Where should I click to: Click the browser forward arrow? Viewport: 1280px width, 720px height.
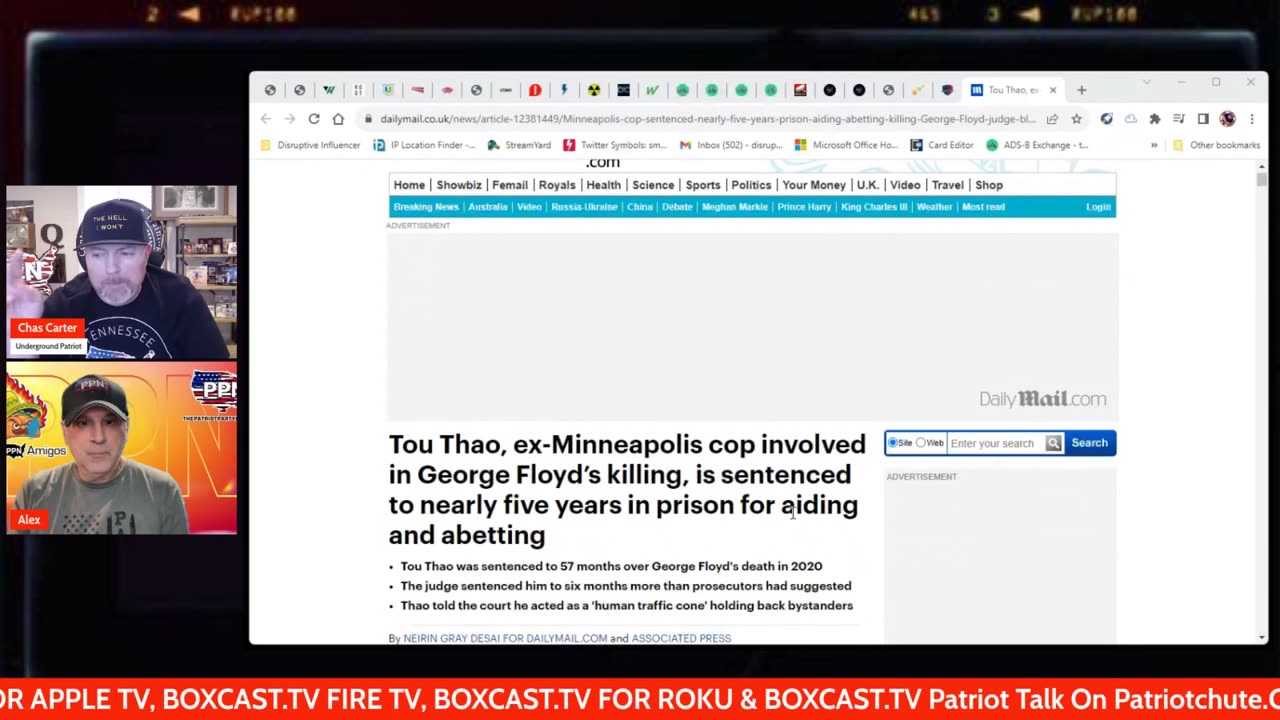coord(290,119)
